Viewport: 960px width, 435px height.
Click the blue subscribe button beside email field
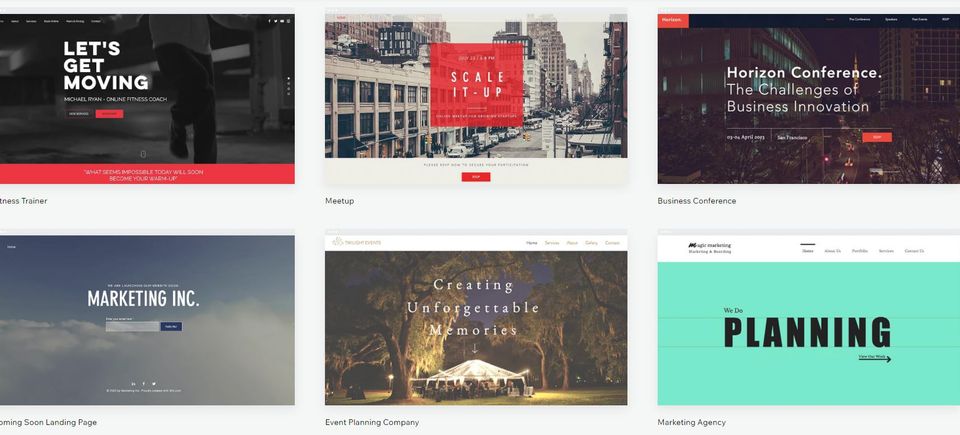(x=171, y=327)
